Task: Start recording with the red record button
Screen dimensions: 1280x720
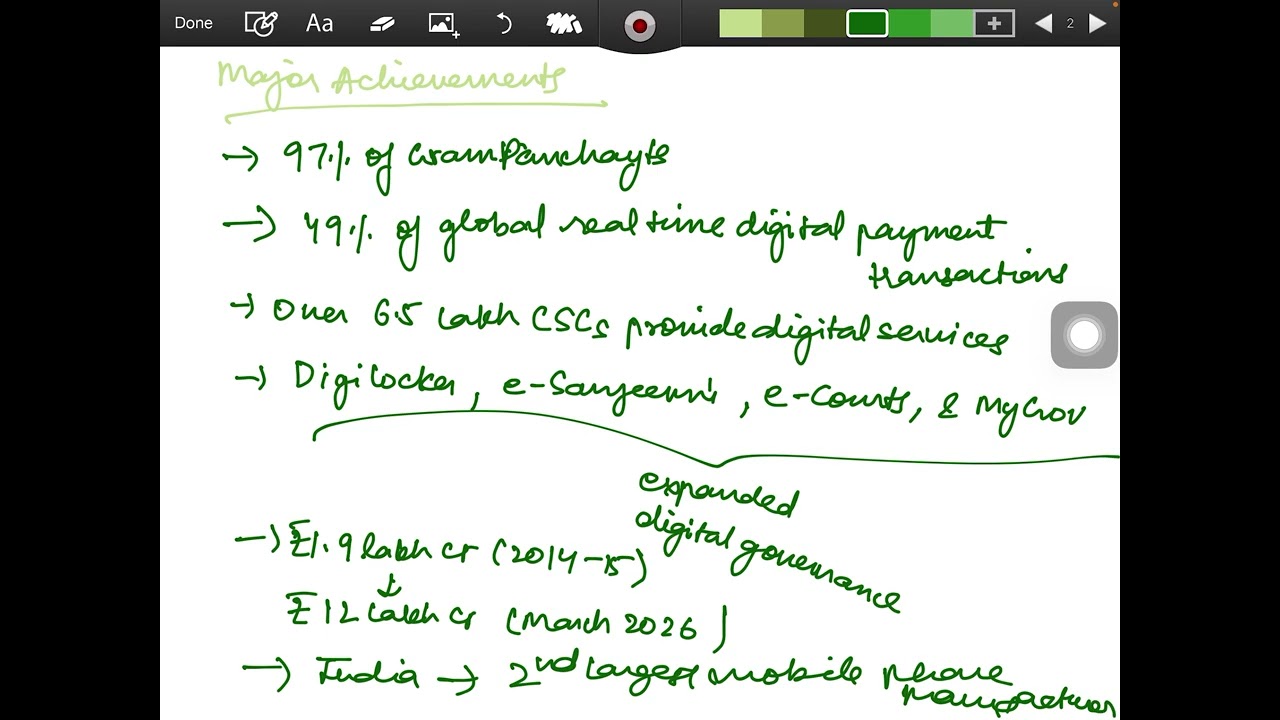Action: [x=639, y=25]
